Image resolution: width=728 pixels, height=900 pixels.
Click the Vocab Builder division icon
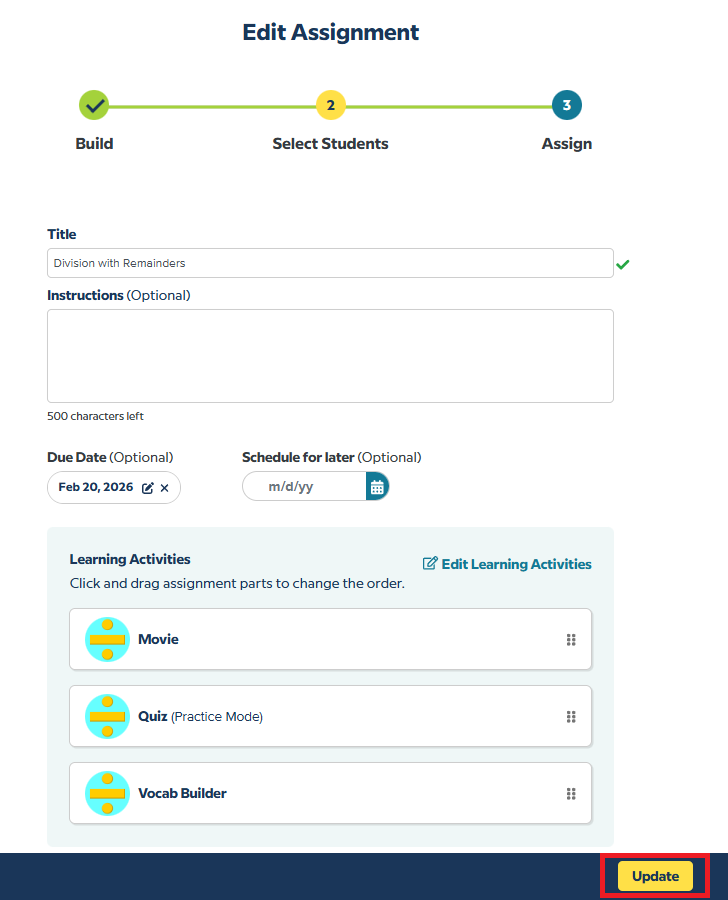click(x=107, y=793)
